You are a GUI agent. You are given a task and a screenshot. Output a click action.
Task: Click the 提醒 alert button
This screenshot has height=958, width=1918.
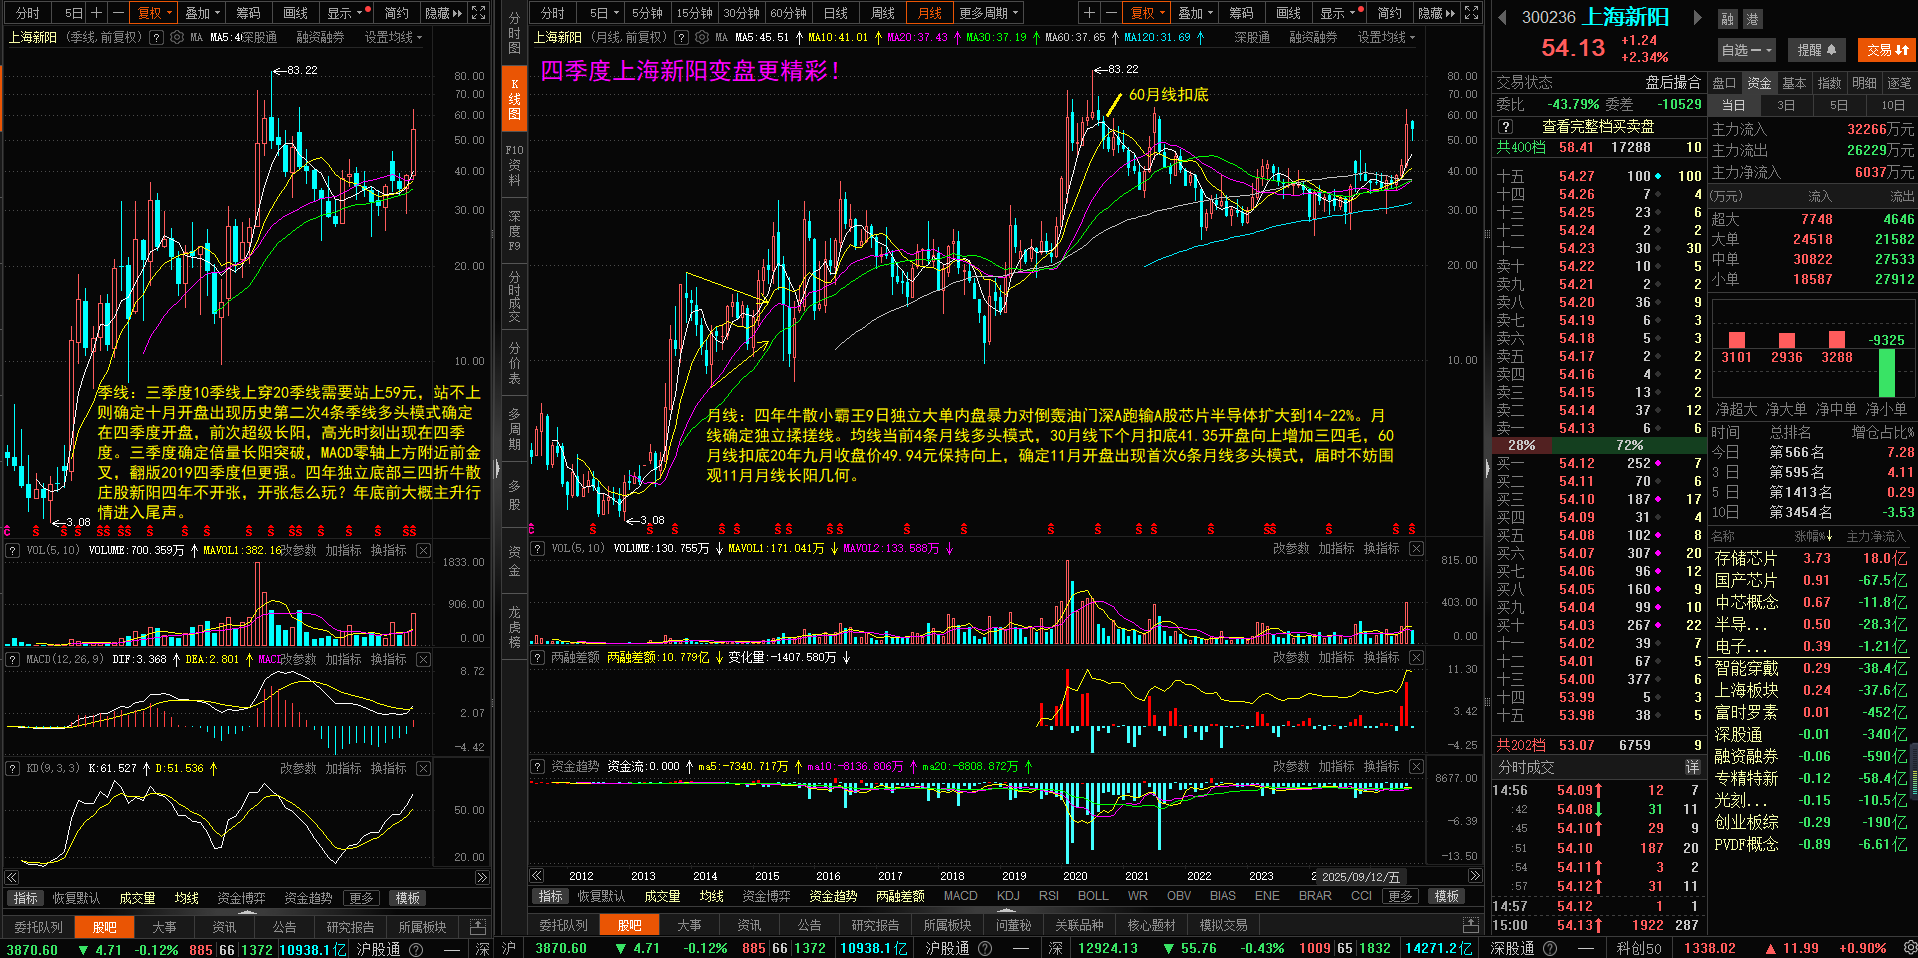[x=1816, y=50]
